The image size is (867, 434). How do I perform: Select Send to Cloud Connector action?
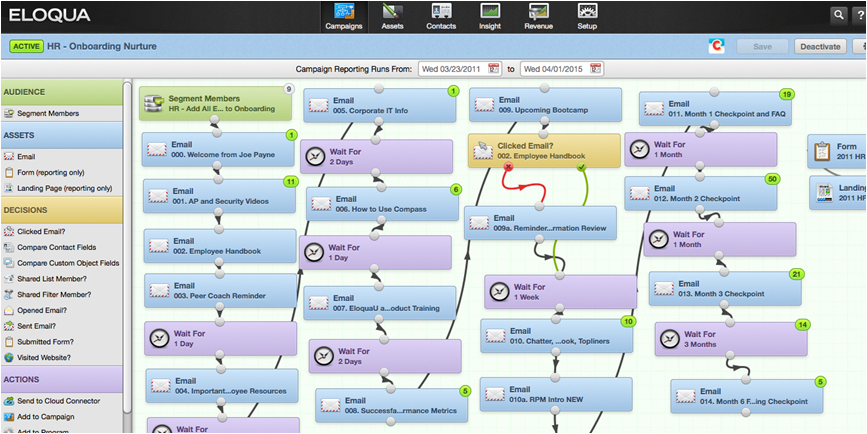[60, 401]
